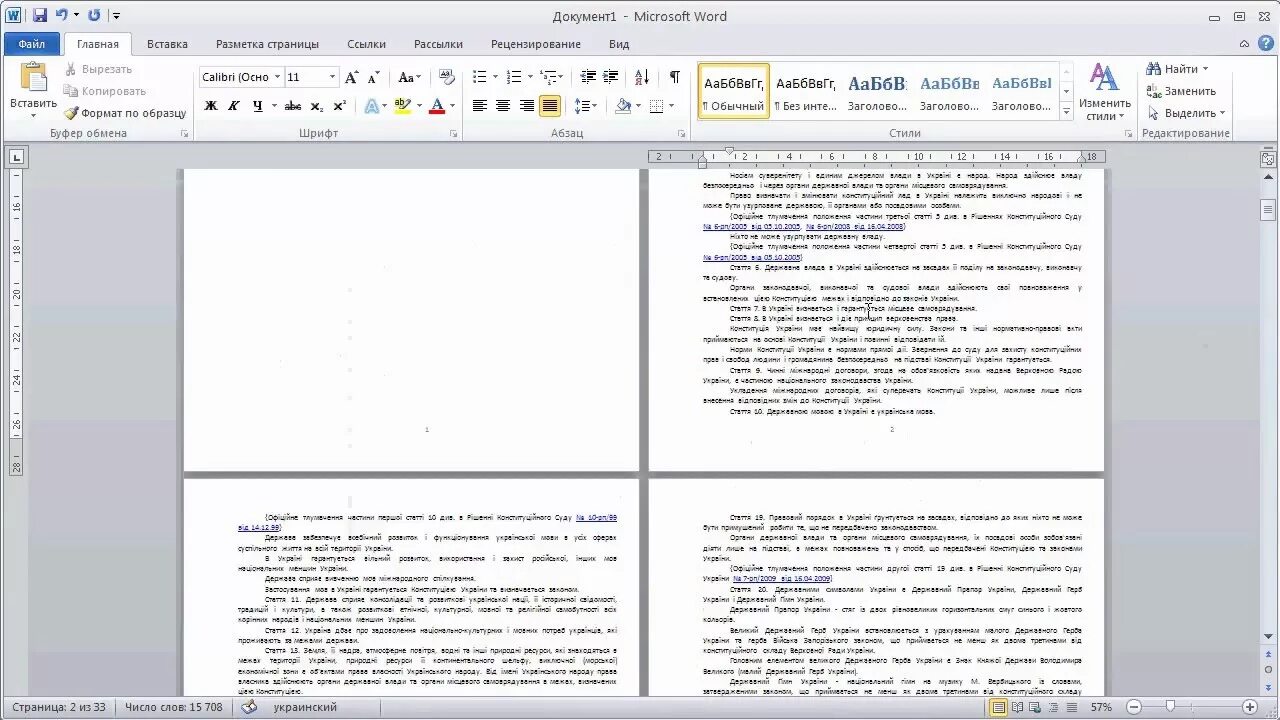
Task: Click the украинский language indicator
Action: click(x=304, y=707)
